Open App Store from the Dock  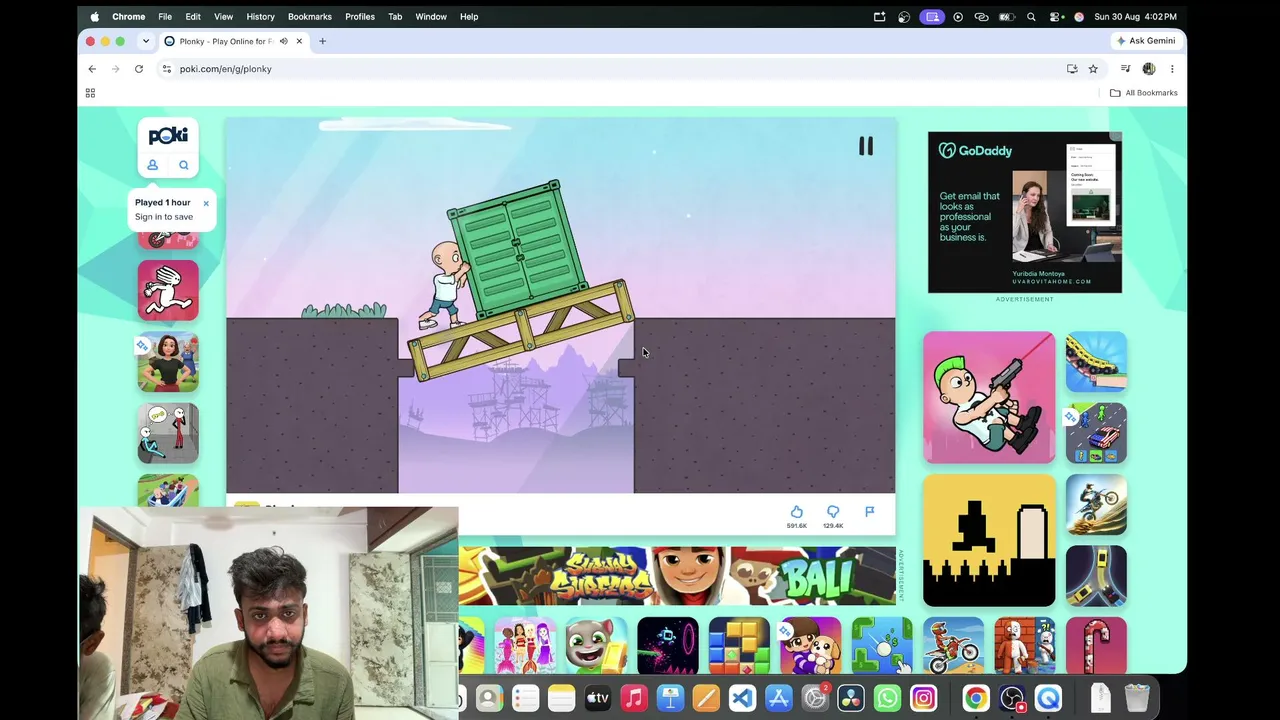[778, 698]
